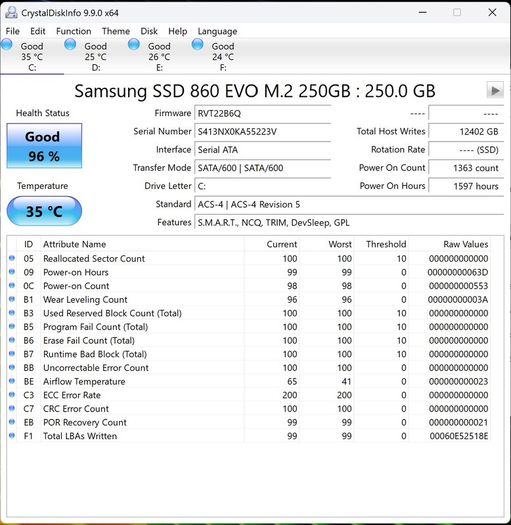Open the Edit menu
511x525 pixels.
point(38,31)
